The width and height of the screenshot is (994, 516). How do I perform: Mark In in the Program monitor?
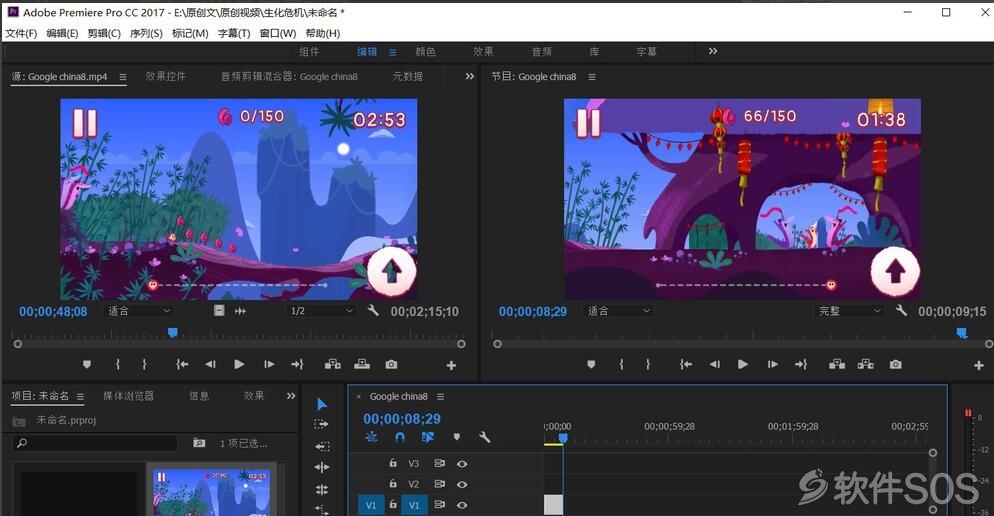click(621, 364)
